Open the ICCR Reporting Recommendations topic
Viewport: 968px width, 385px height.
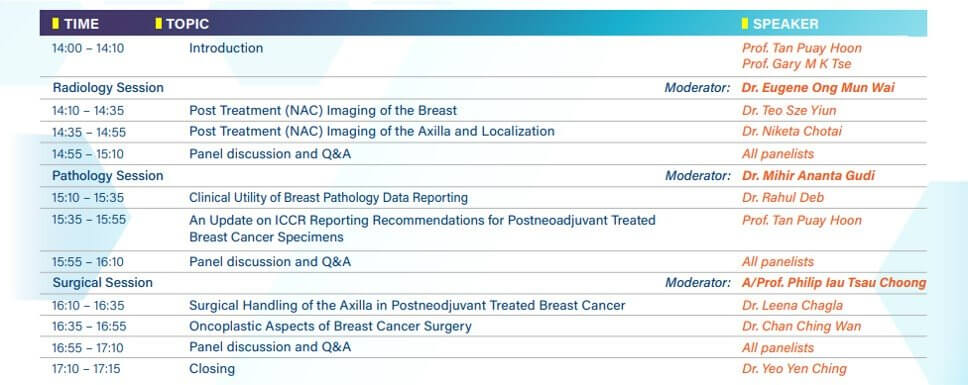tap(422, 229)
